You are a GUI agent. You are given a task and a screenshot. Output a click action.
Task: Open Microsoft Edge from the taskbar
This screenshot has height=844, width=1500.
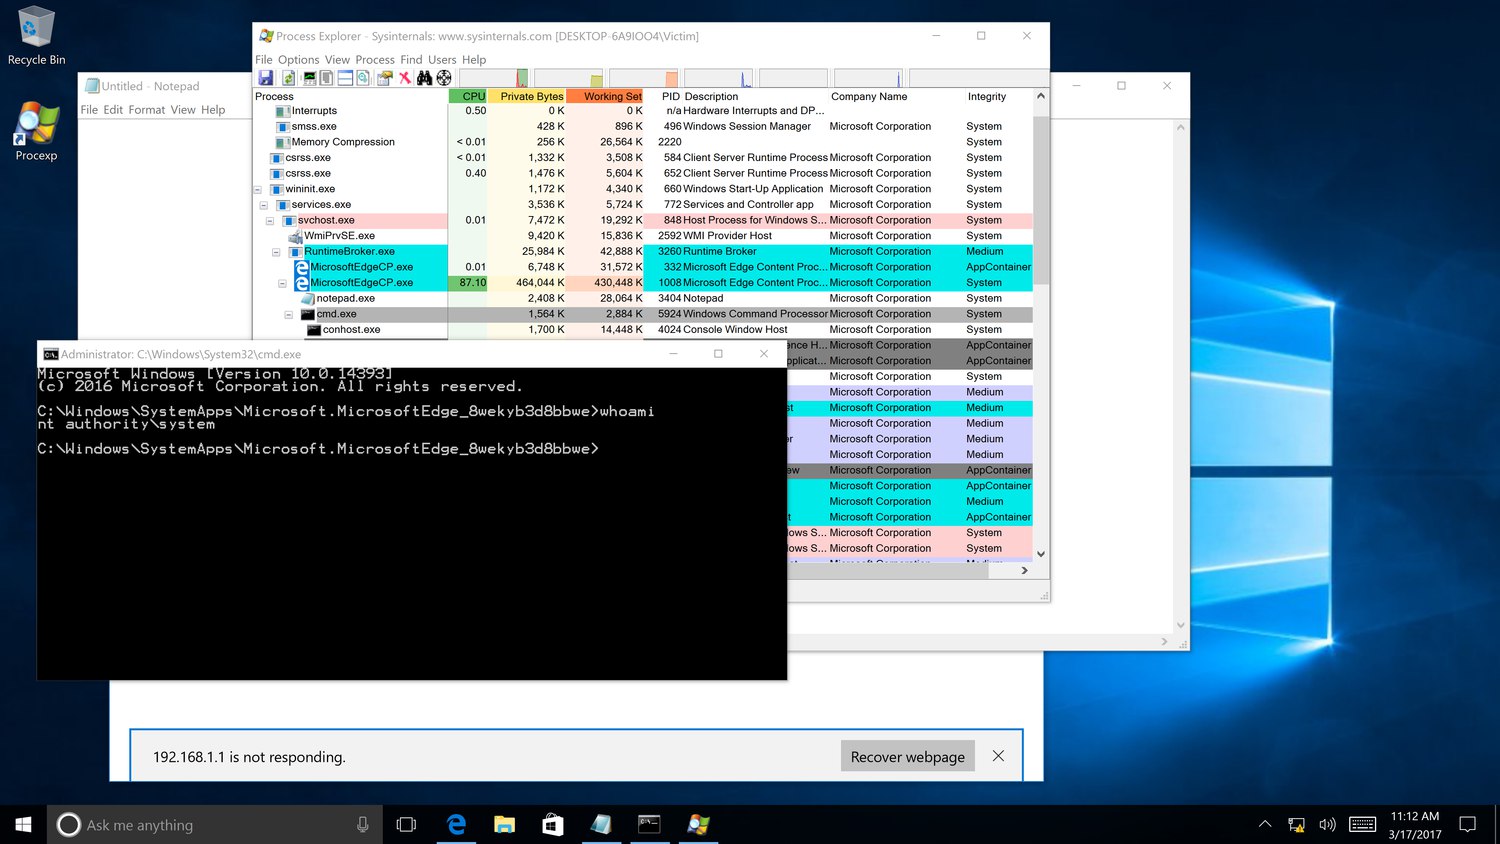pyautogui.click(x=457, y=824)
